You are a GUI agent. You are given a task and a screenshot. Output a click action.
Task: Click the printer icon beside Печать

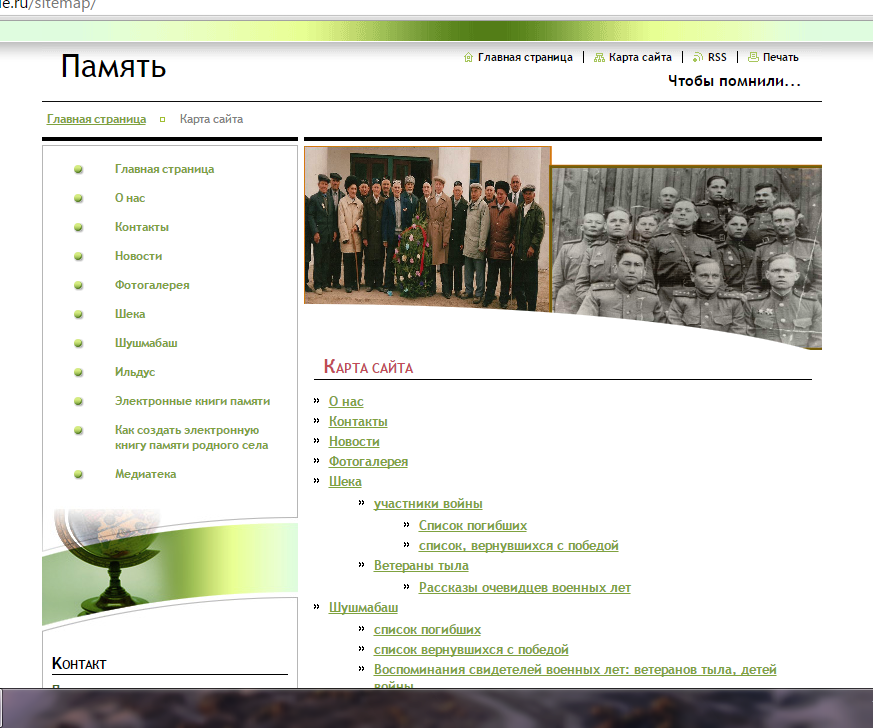pyautogui.click(x=753, y=57)
